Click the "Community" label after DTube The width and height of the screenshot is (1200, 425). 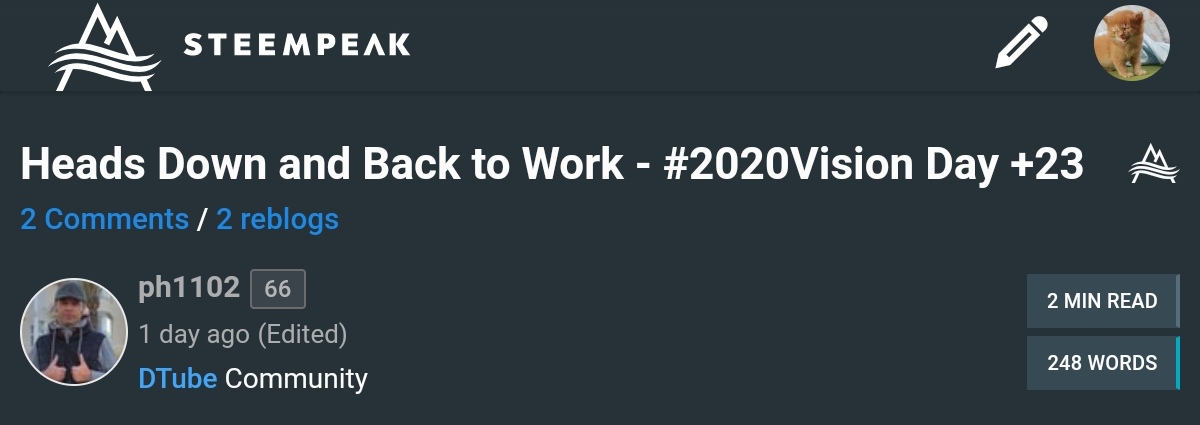click(296, 379)
